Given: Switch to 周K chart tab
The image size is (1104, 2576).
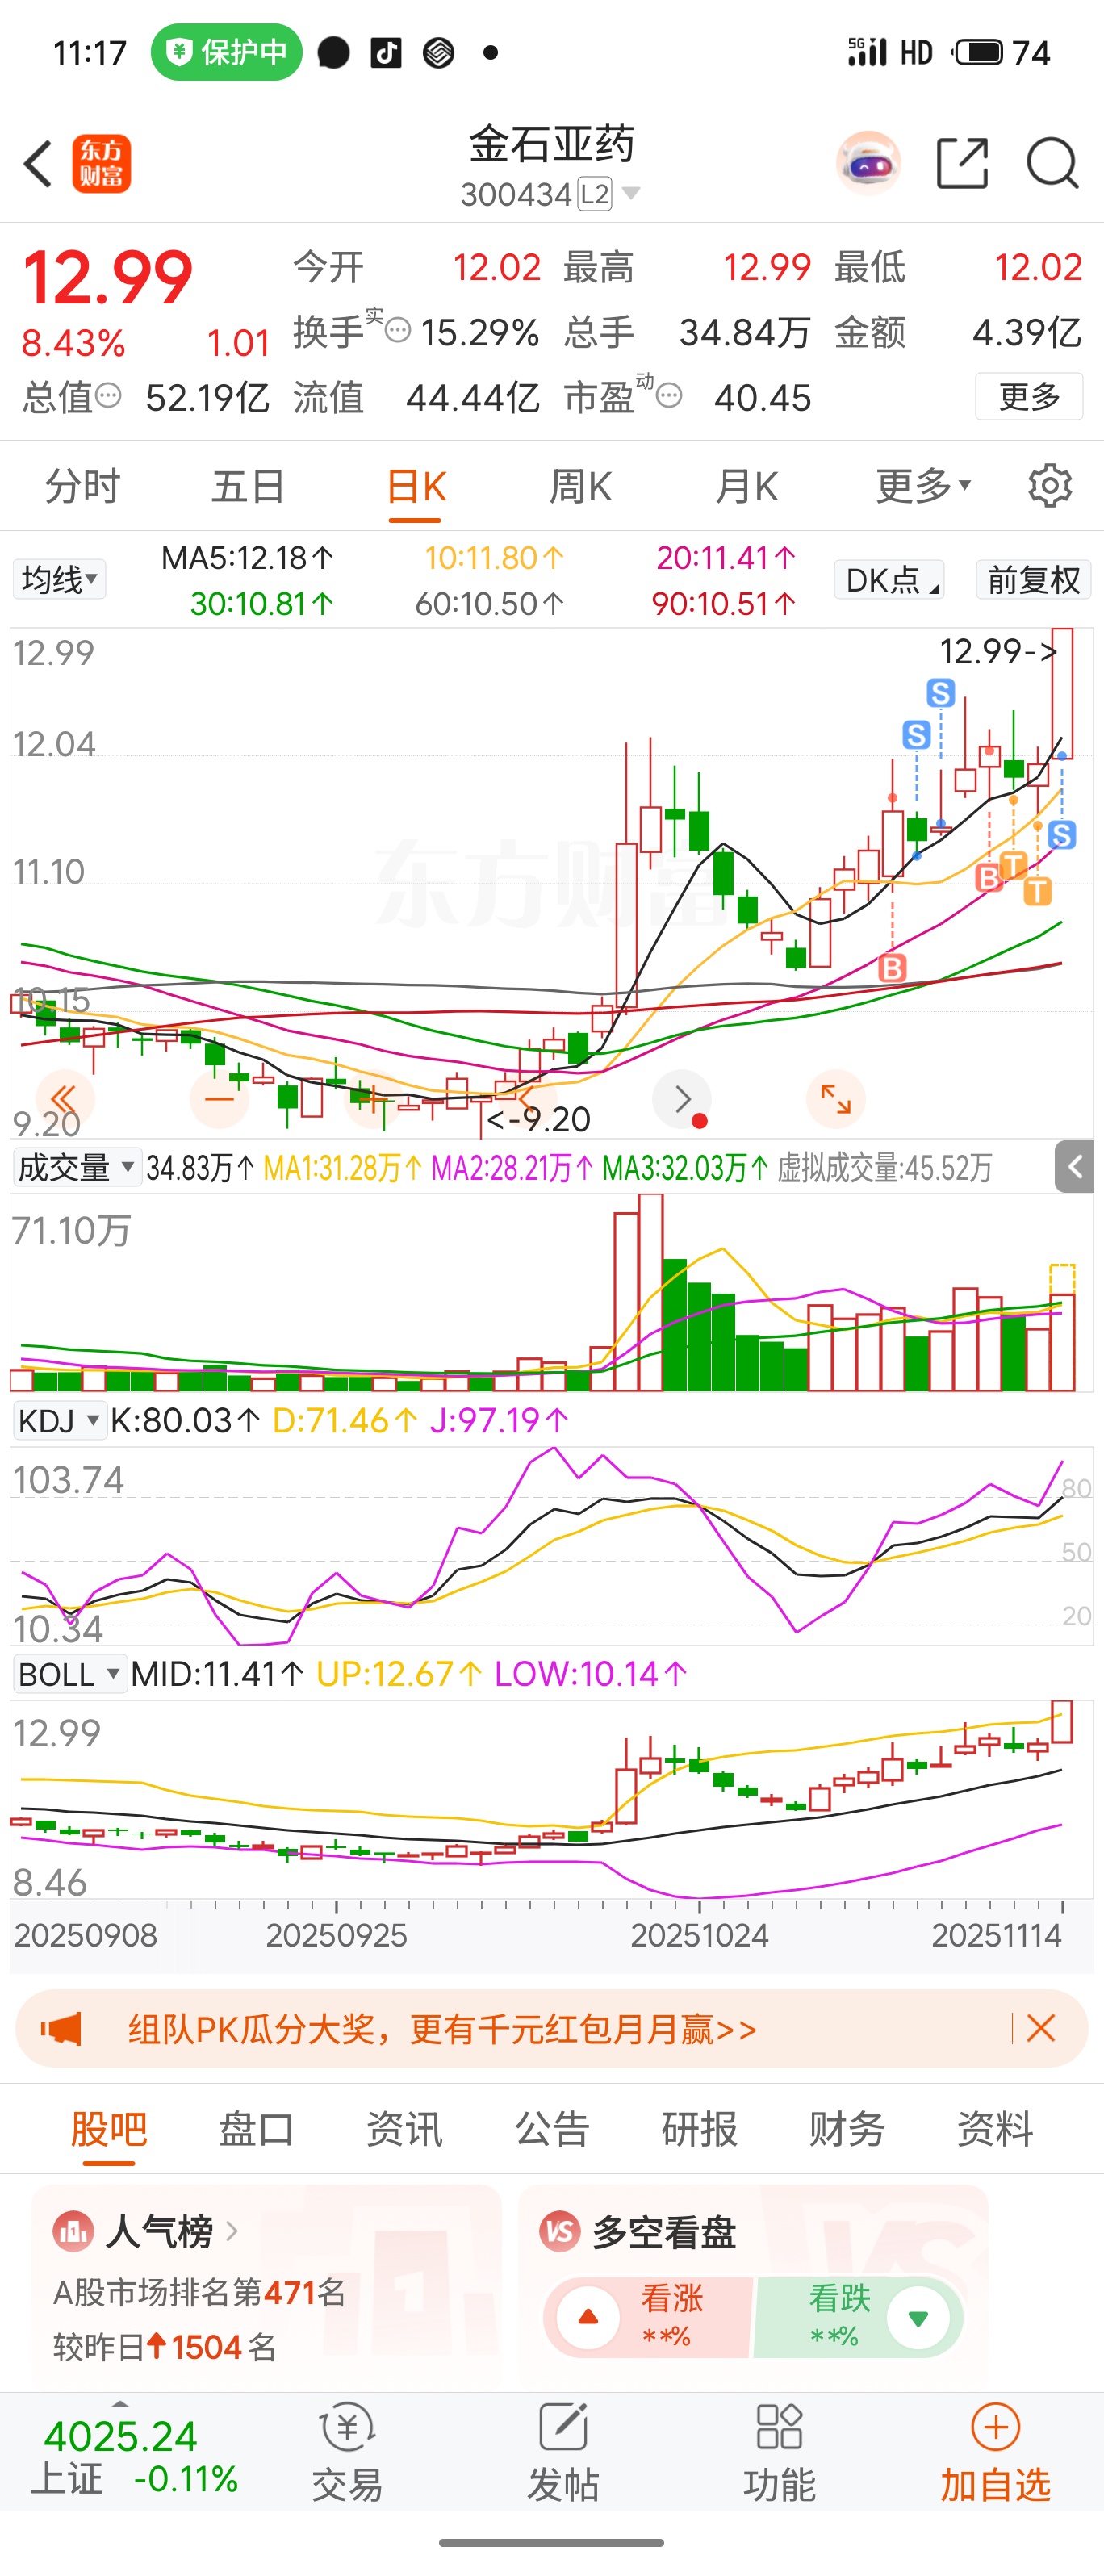Looking at the screenshot, I should coord(581,486).
